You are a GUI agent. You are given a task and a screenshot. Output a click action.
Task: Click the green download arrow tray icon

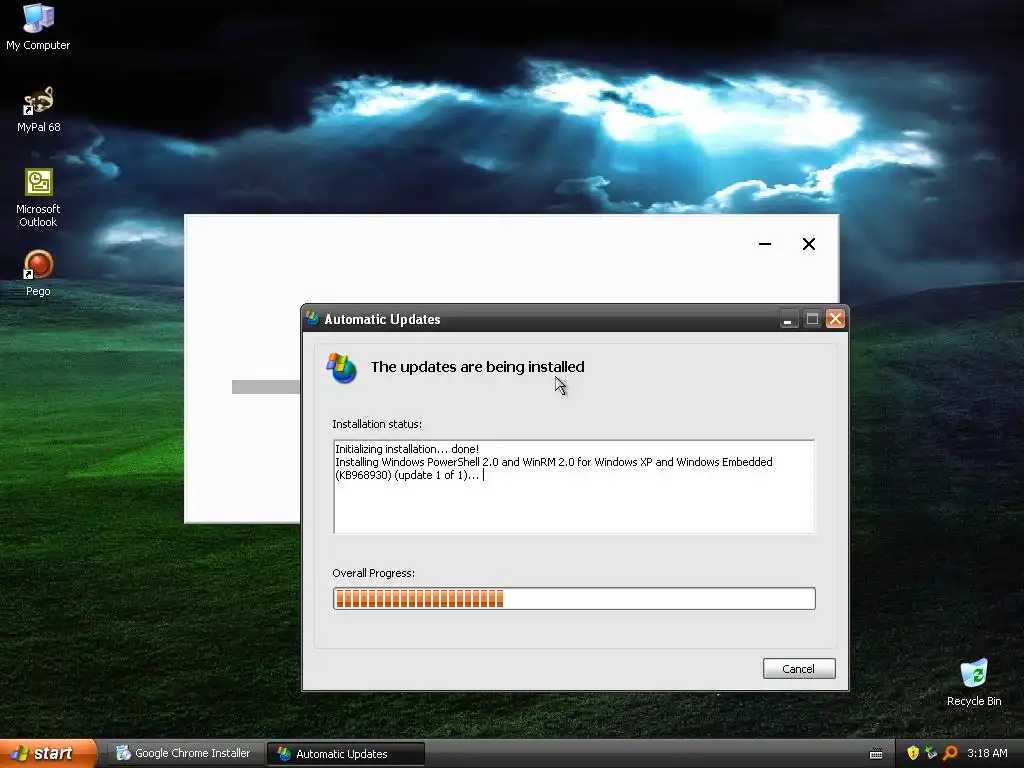(x=931, y=753)
